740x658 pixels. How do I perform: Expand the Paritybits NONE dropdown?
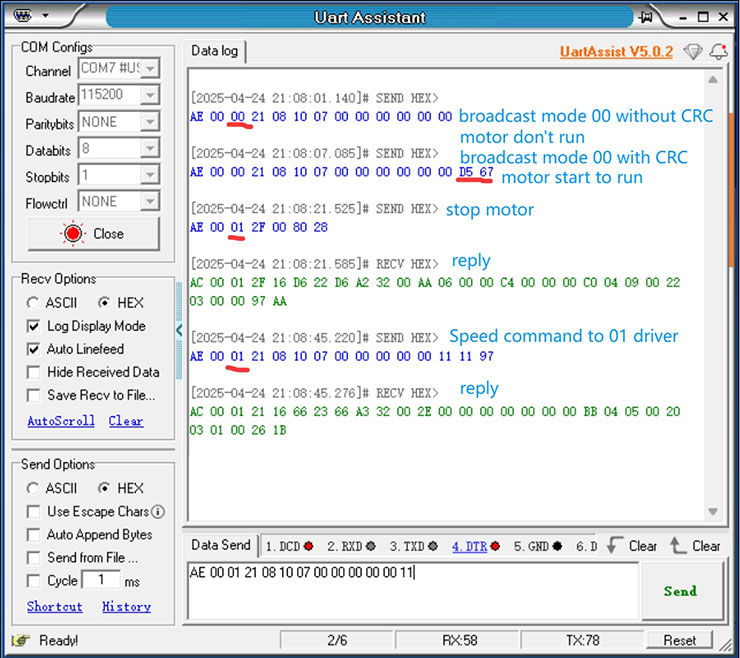tap(150, 122)
